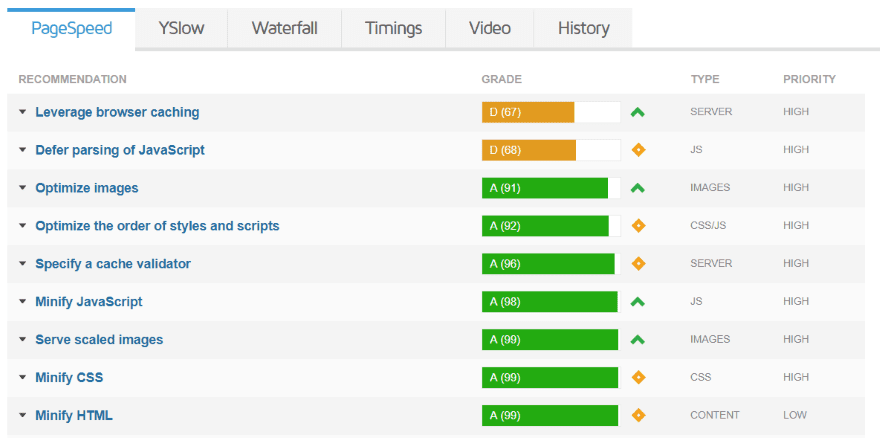Click the orange diamond icon beside Minify CSS
880x438 pixels.
tap(638, 377)
